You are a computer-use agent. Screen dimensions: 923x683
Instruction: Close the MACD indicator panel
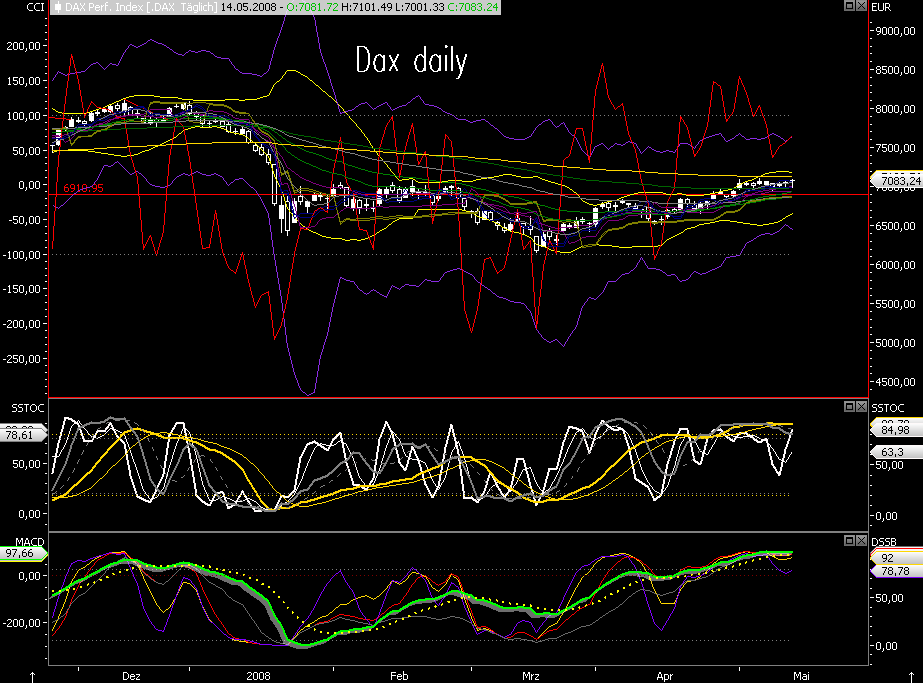coord(861,540)
